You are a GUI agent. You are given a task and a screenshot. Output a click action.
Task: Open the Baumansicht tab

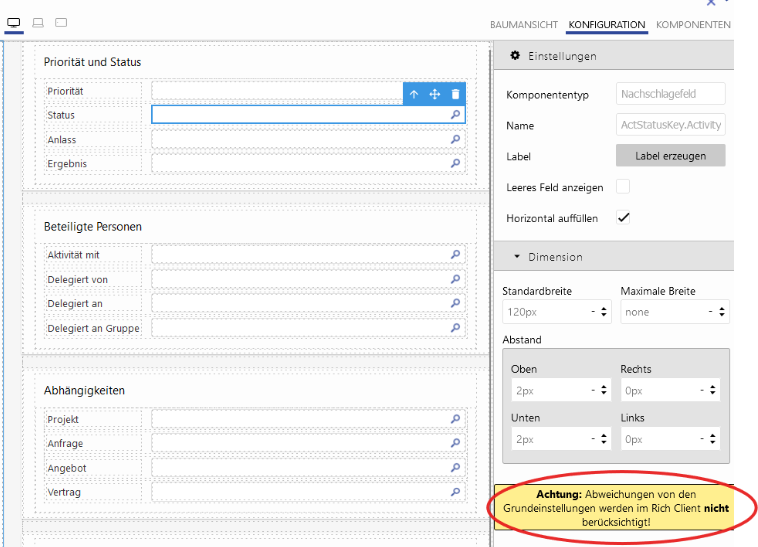click(524, 25)
